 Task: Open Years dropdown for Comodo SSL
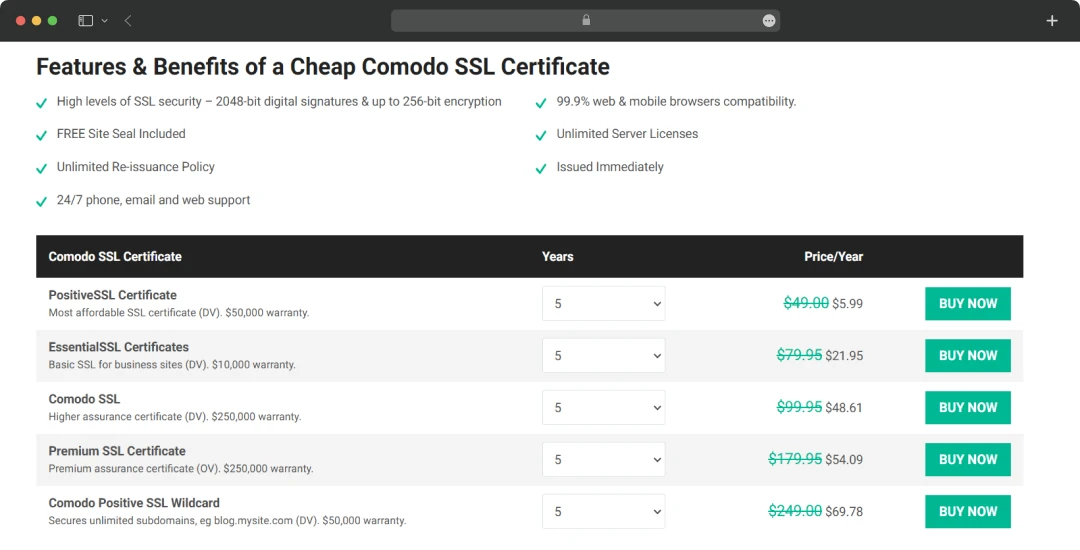click(603, 408)
